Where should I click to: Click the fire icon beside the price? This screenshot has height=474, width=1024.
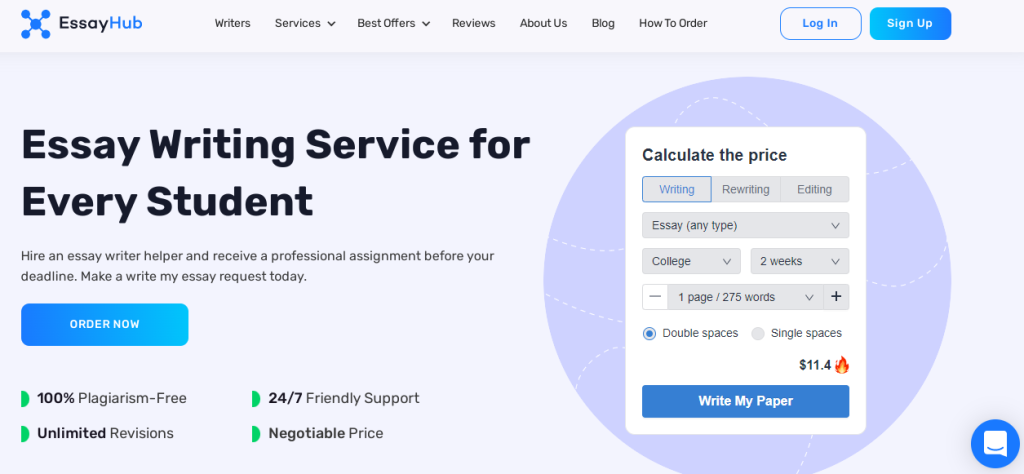pos(842,365)
